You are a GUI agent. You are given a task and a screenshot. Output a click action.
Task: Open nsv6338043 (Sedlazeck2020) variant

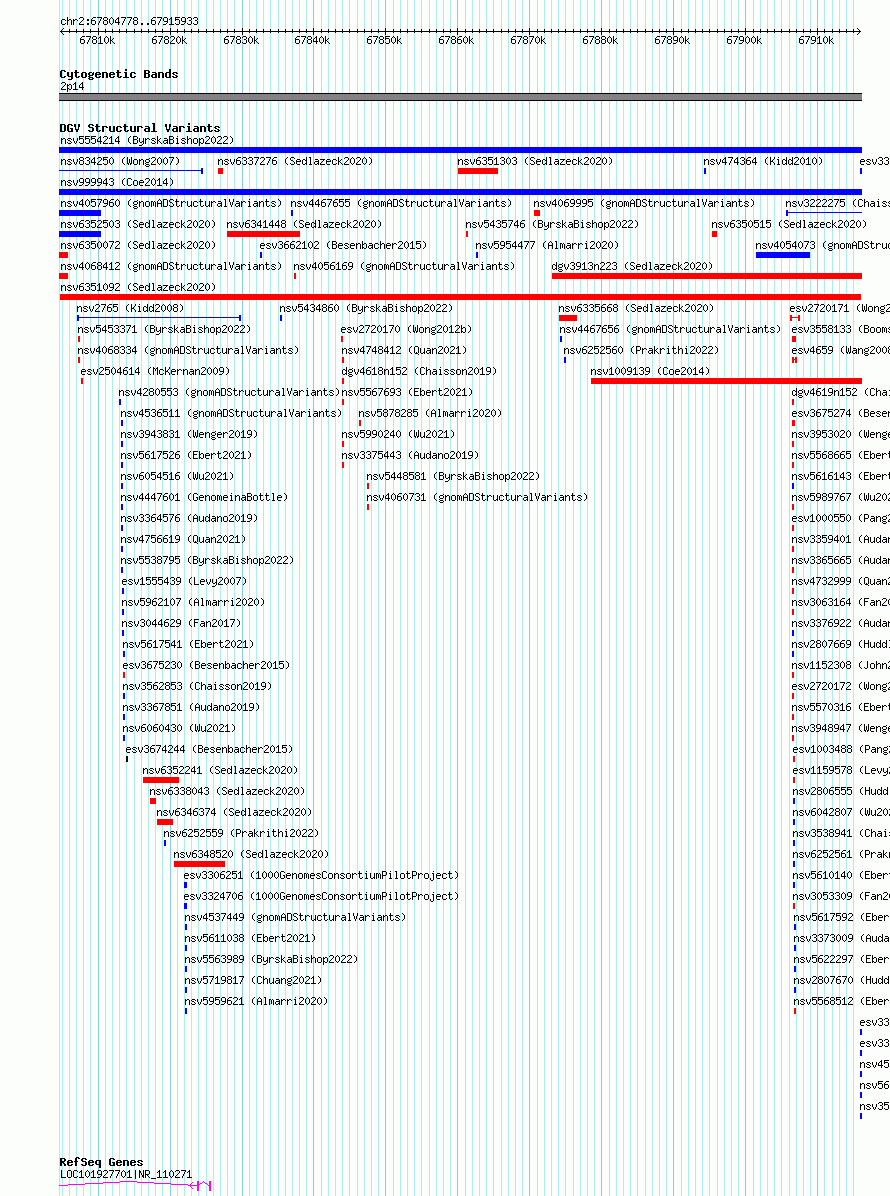point(227,791)
